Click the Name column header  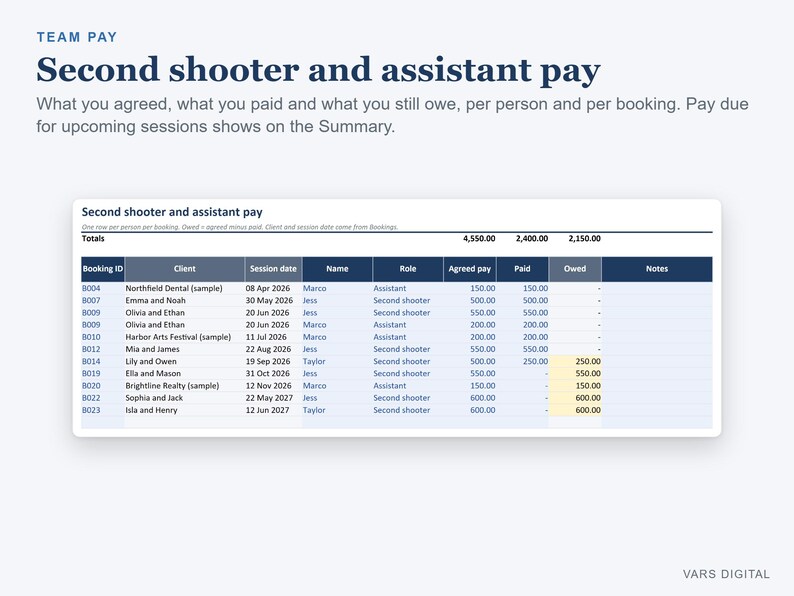(x=337, y=269)
